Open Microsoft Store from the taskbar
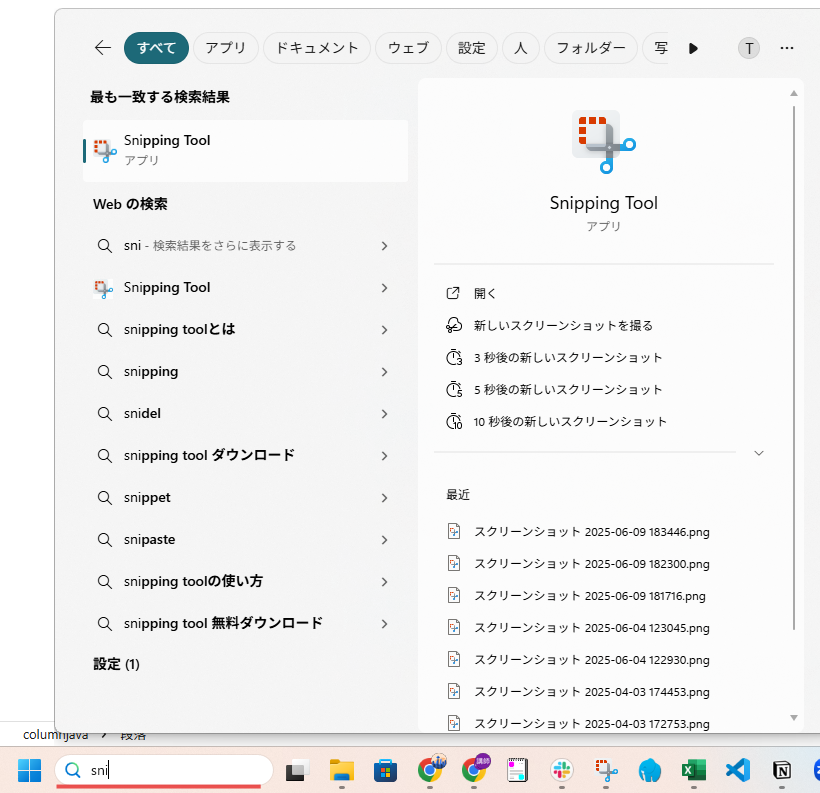 click(386, 770)
